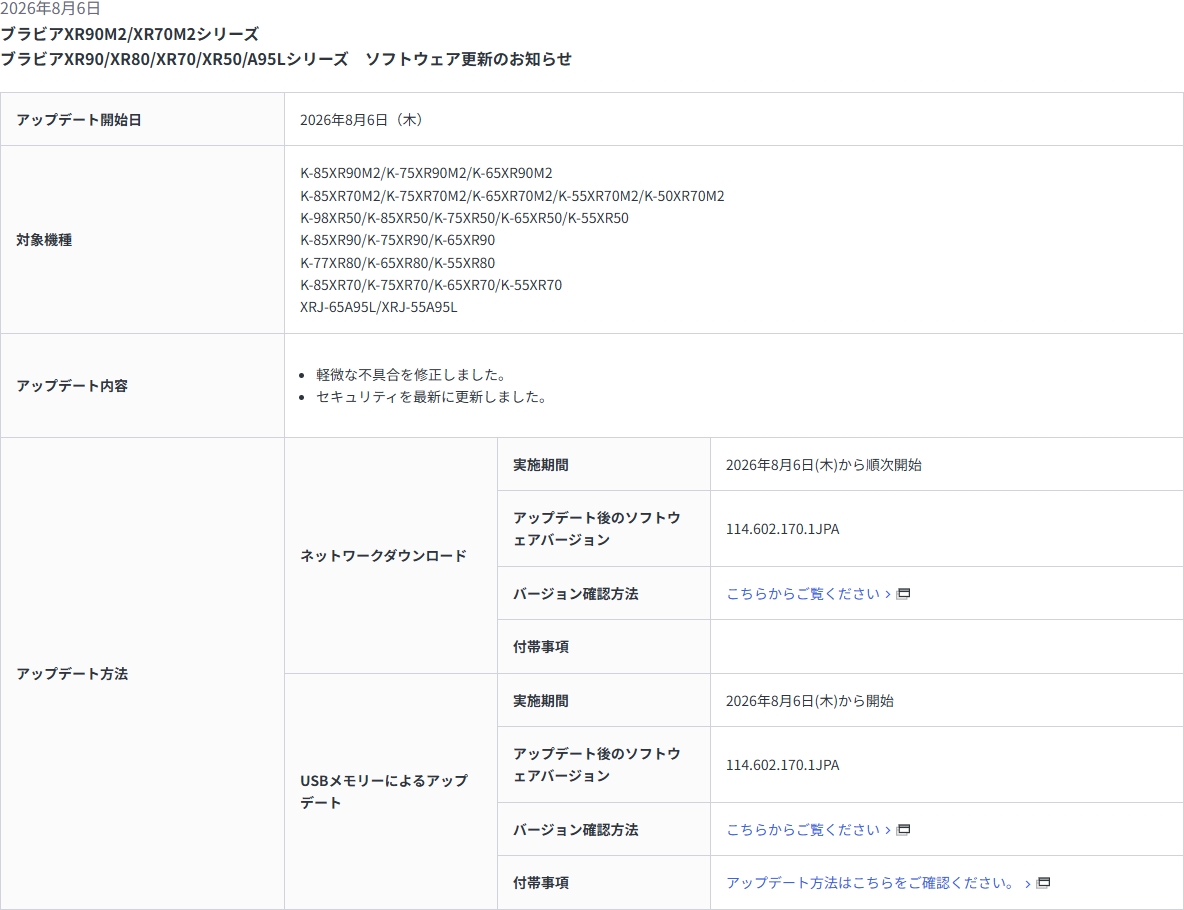Click the heading ブラビアXR90M2/XR70M2シリーズ

[129, 34]
